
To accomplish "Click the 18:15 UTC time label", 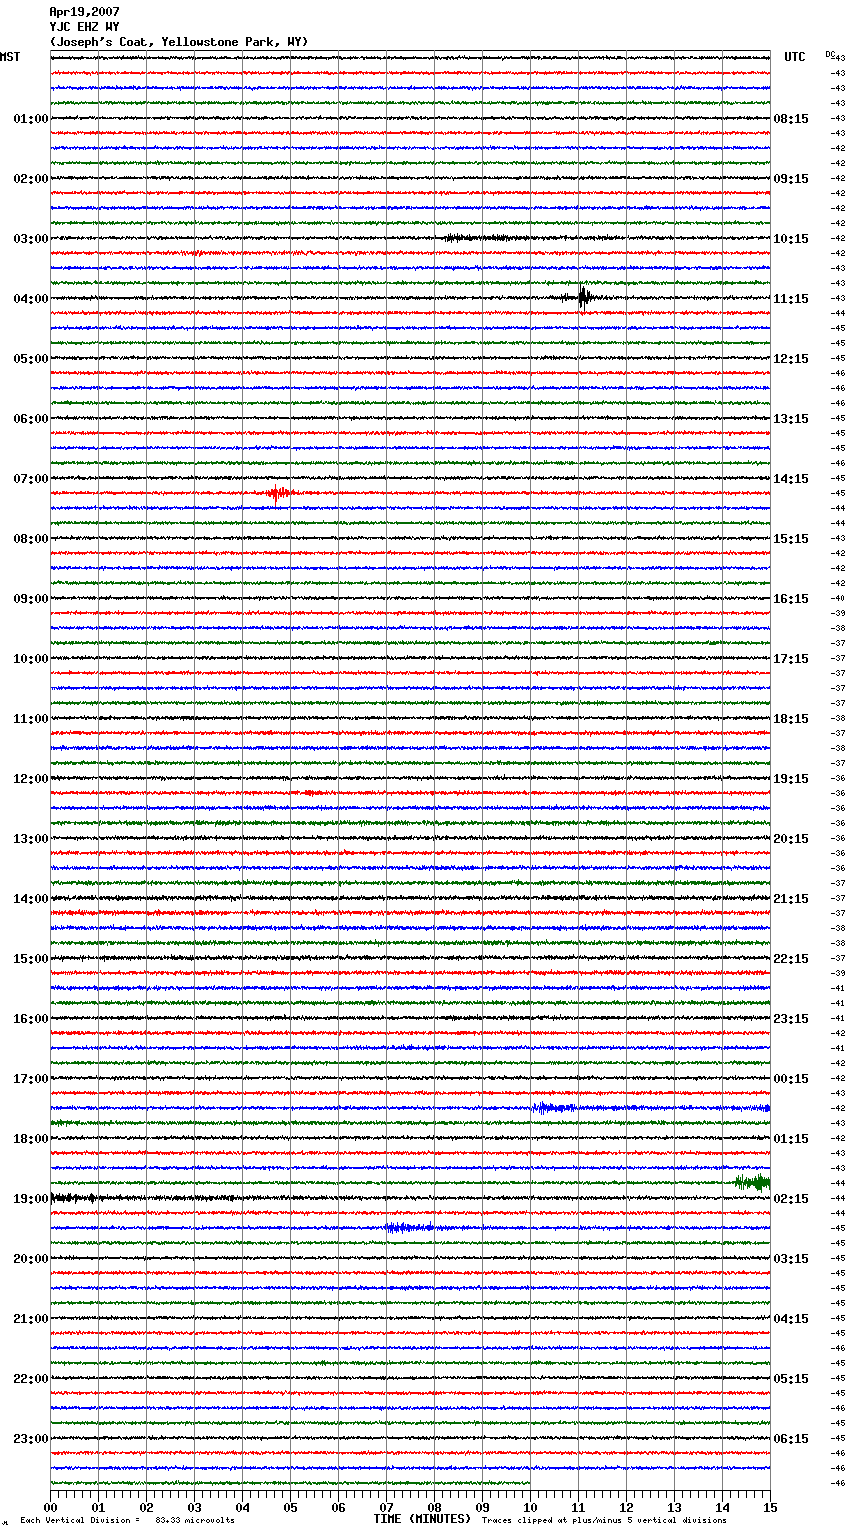I will pos(791,719).
